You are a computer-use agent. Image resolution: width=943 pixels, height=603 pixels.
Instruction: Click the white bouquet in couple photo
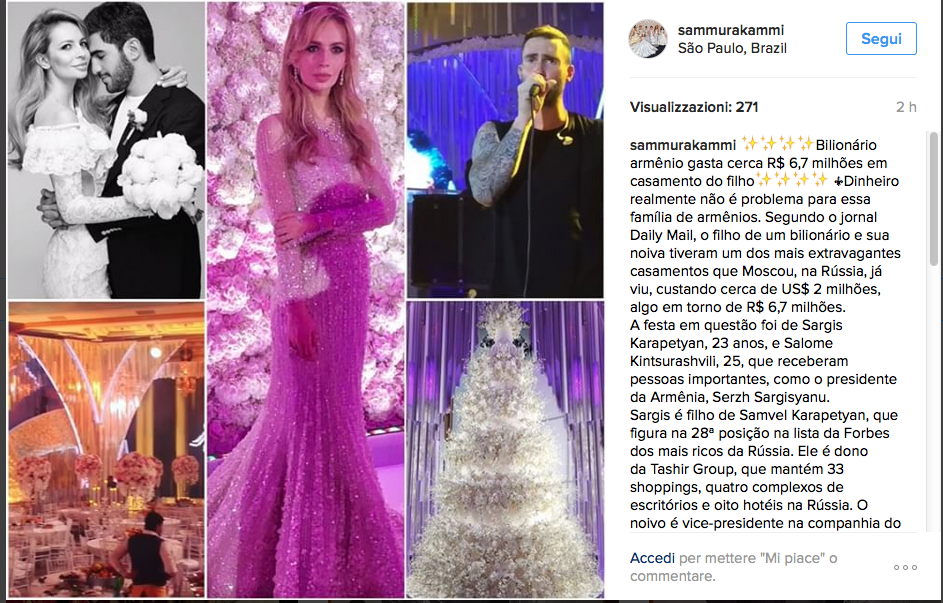pyautogui.click(x=162, y=174)
